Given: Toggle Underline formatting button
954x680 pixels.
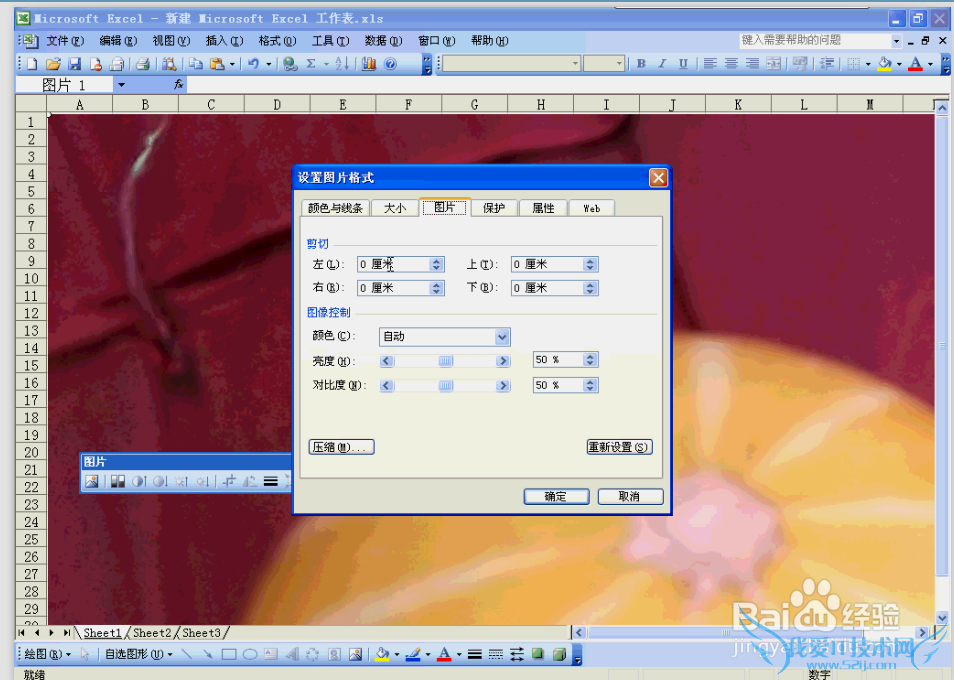Looking at the screenshot, I should point(683,64).
